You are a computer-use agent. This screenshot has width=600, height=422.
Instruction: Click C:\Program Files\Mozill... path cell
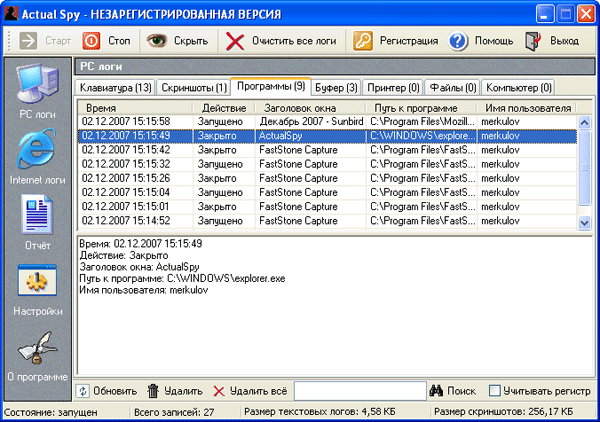tap(422, 122)
